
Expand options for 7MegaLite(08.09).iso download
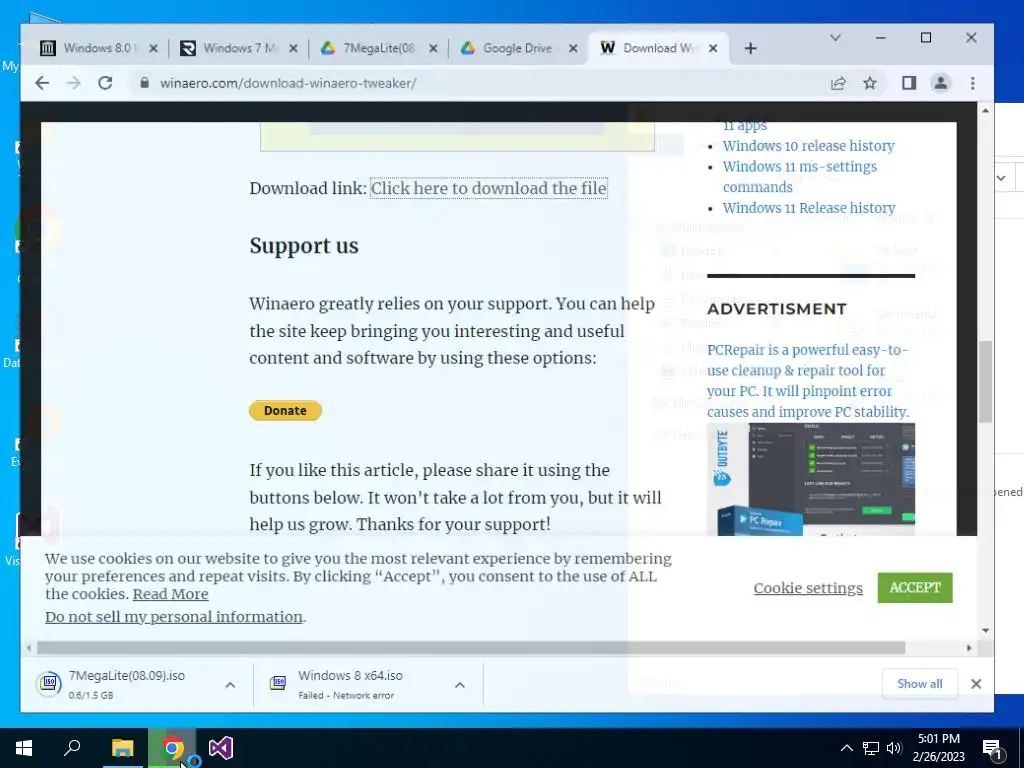point(230,684)
